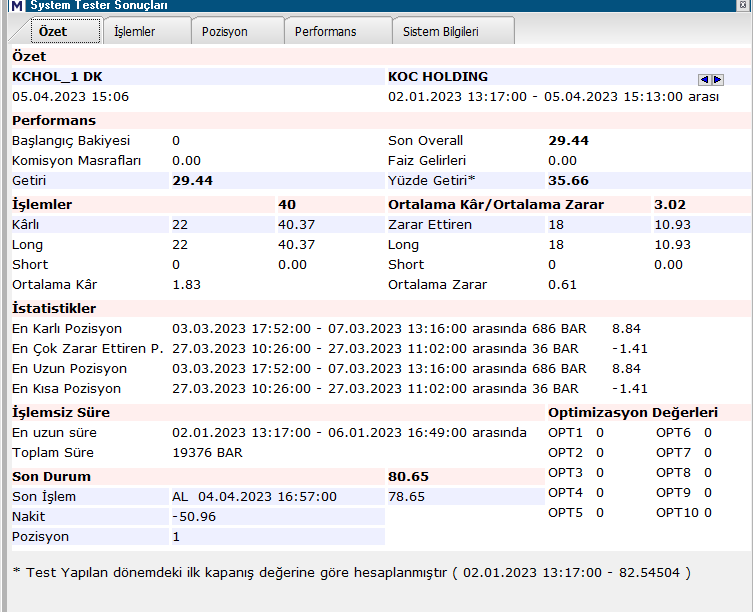Click the OPT6 optimization entry

click(684, 433)
